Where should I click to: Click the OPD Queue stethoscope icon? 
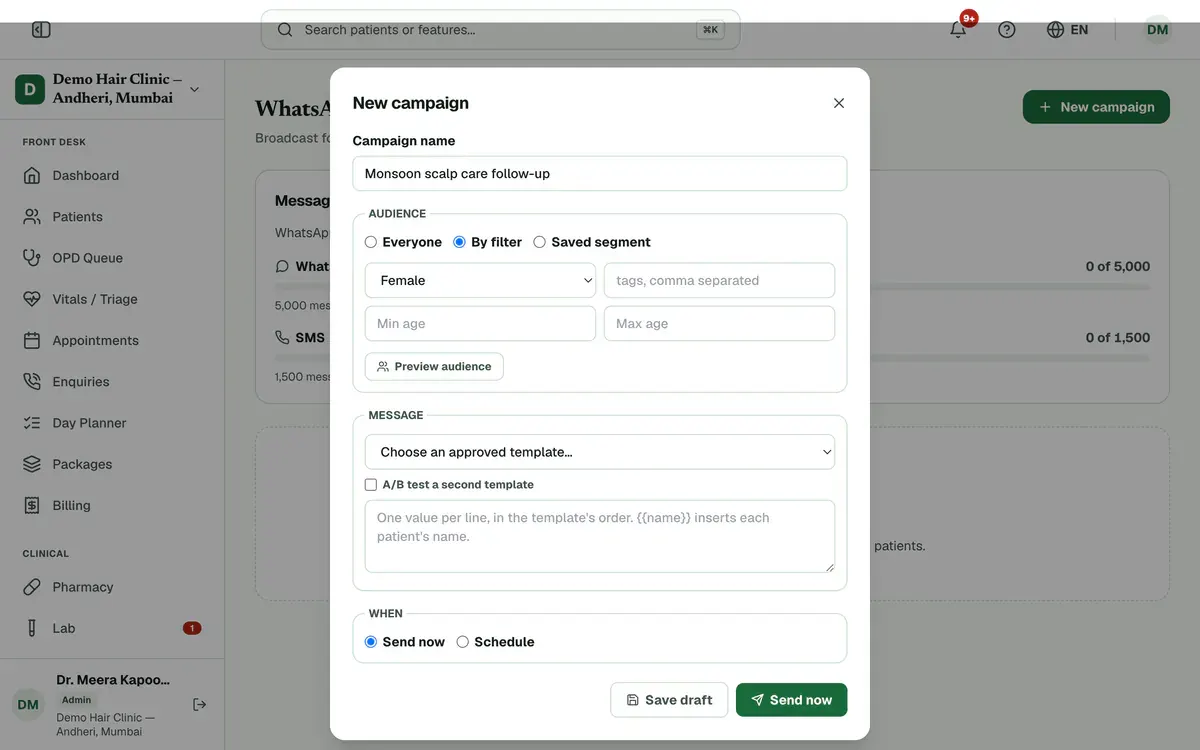[32, 258]
